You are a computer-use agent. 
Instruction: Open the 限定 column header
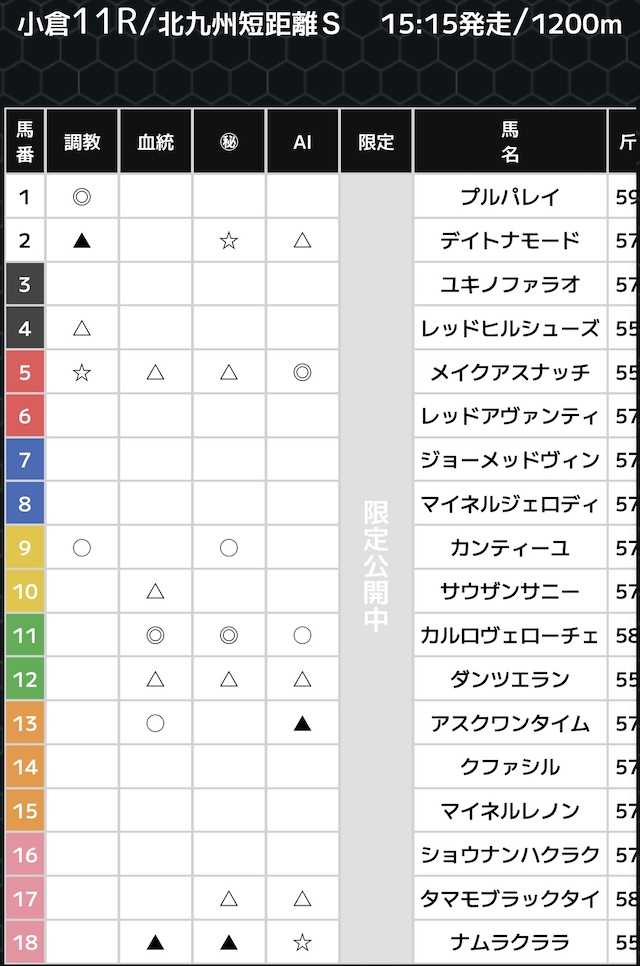[376, 142]
